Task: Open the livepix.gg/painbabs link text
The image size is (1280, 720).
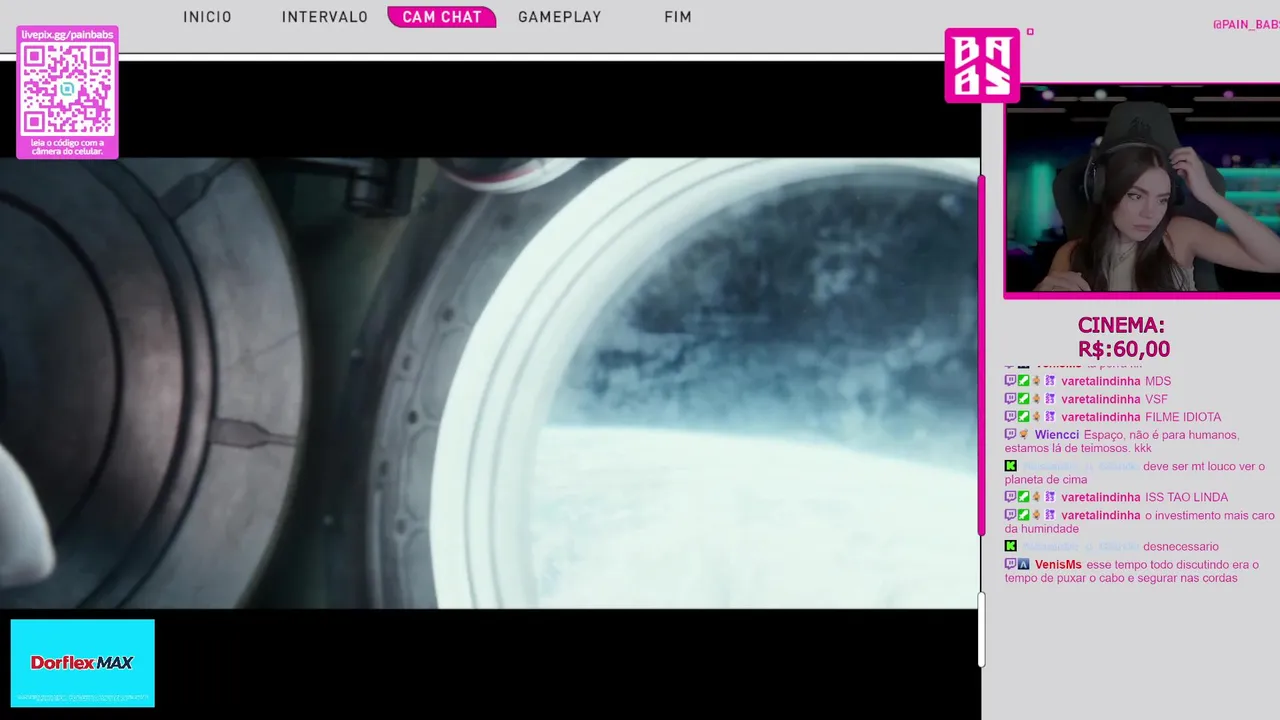Action: click(x=67, y=35)
